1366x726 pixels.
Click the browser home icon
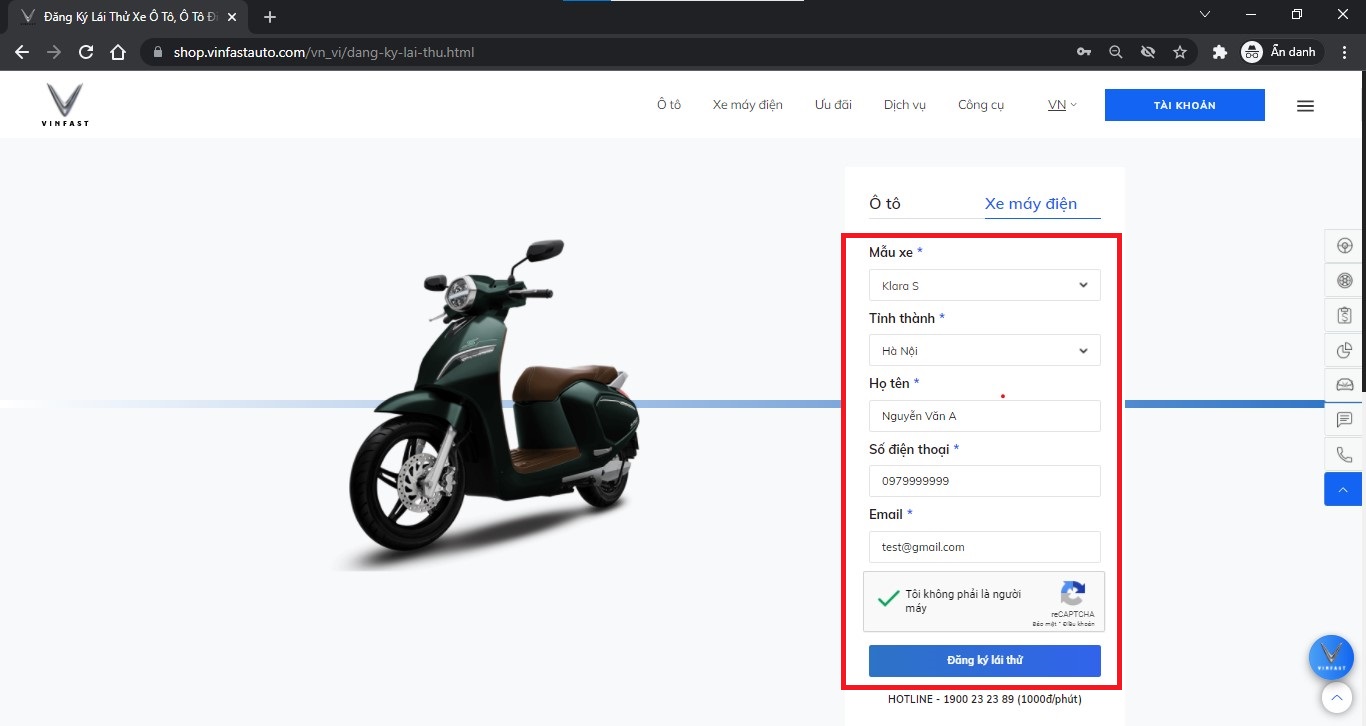118,52
